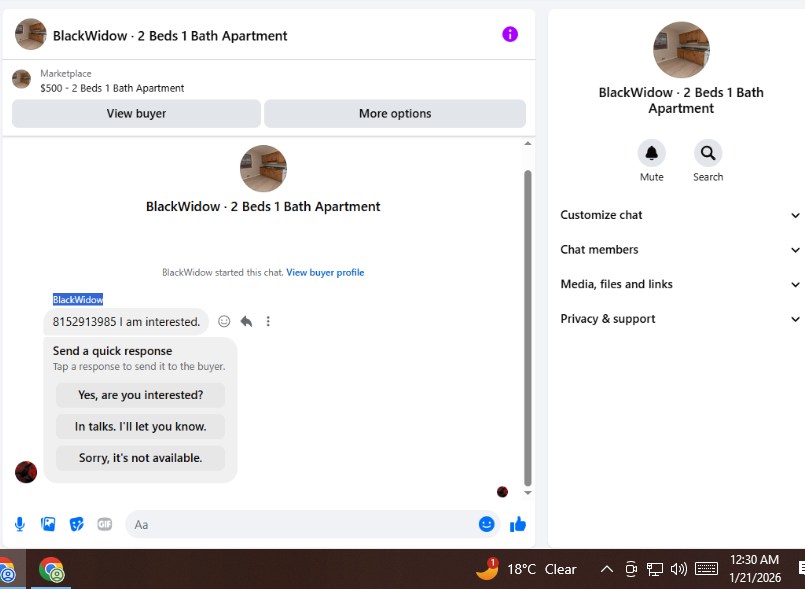805x589 pixels.
Task: Expand Media, files and links
Action: [x=680, y=284]
